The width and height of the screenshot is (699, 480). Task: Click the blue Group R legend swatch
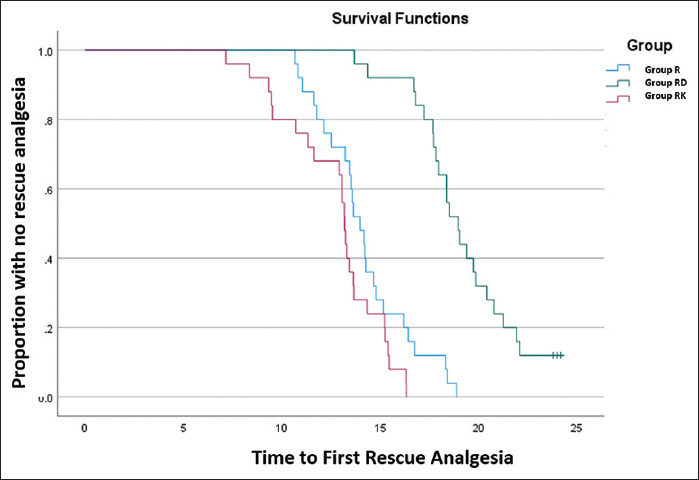coord(616,69)
